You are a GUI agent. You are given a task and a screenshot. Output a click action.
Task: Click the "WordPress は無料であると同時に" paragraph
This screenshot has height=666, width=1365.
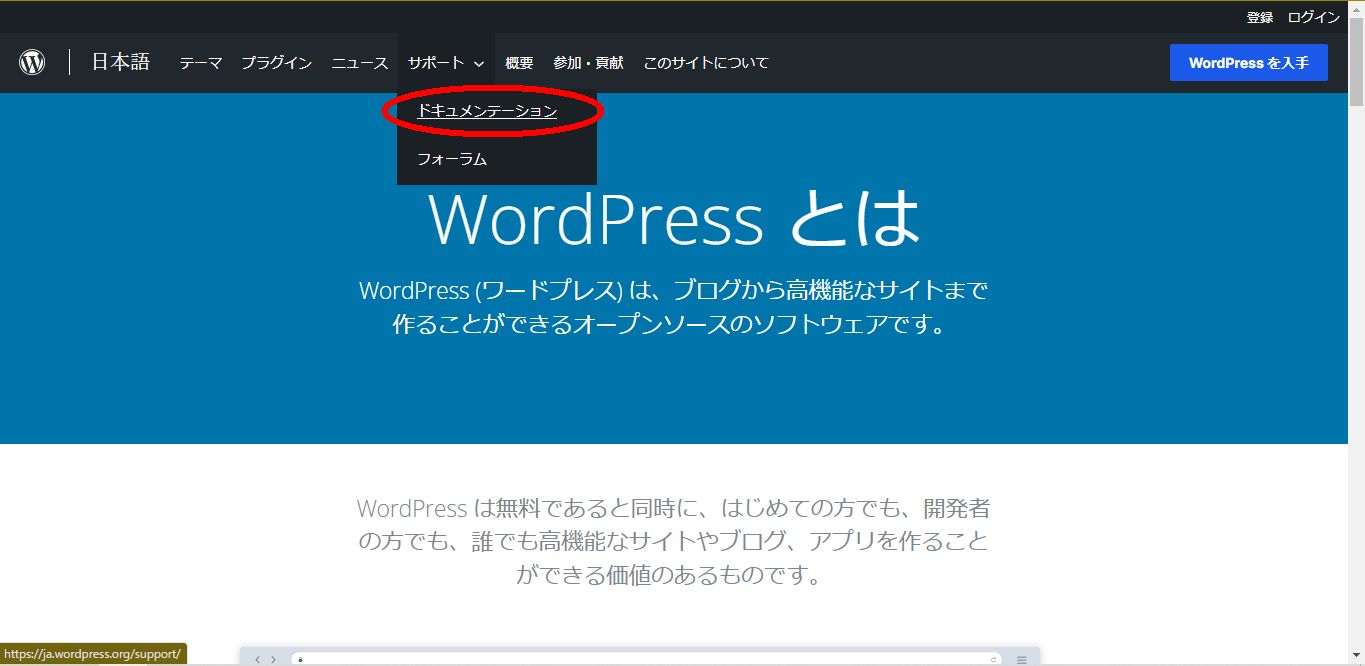coord(674,542)
